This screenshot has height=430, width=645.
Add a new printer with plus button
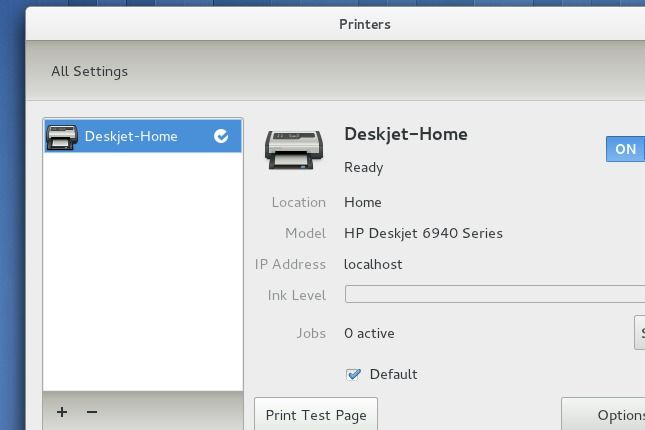pyautogui.click(x=62, y=412)
